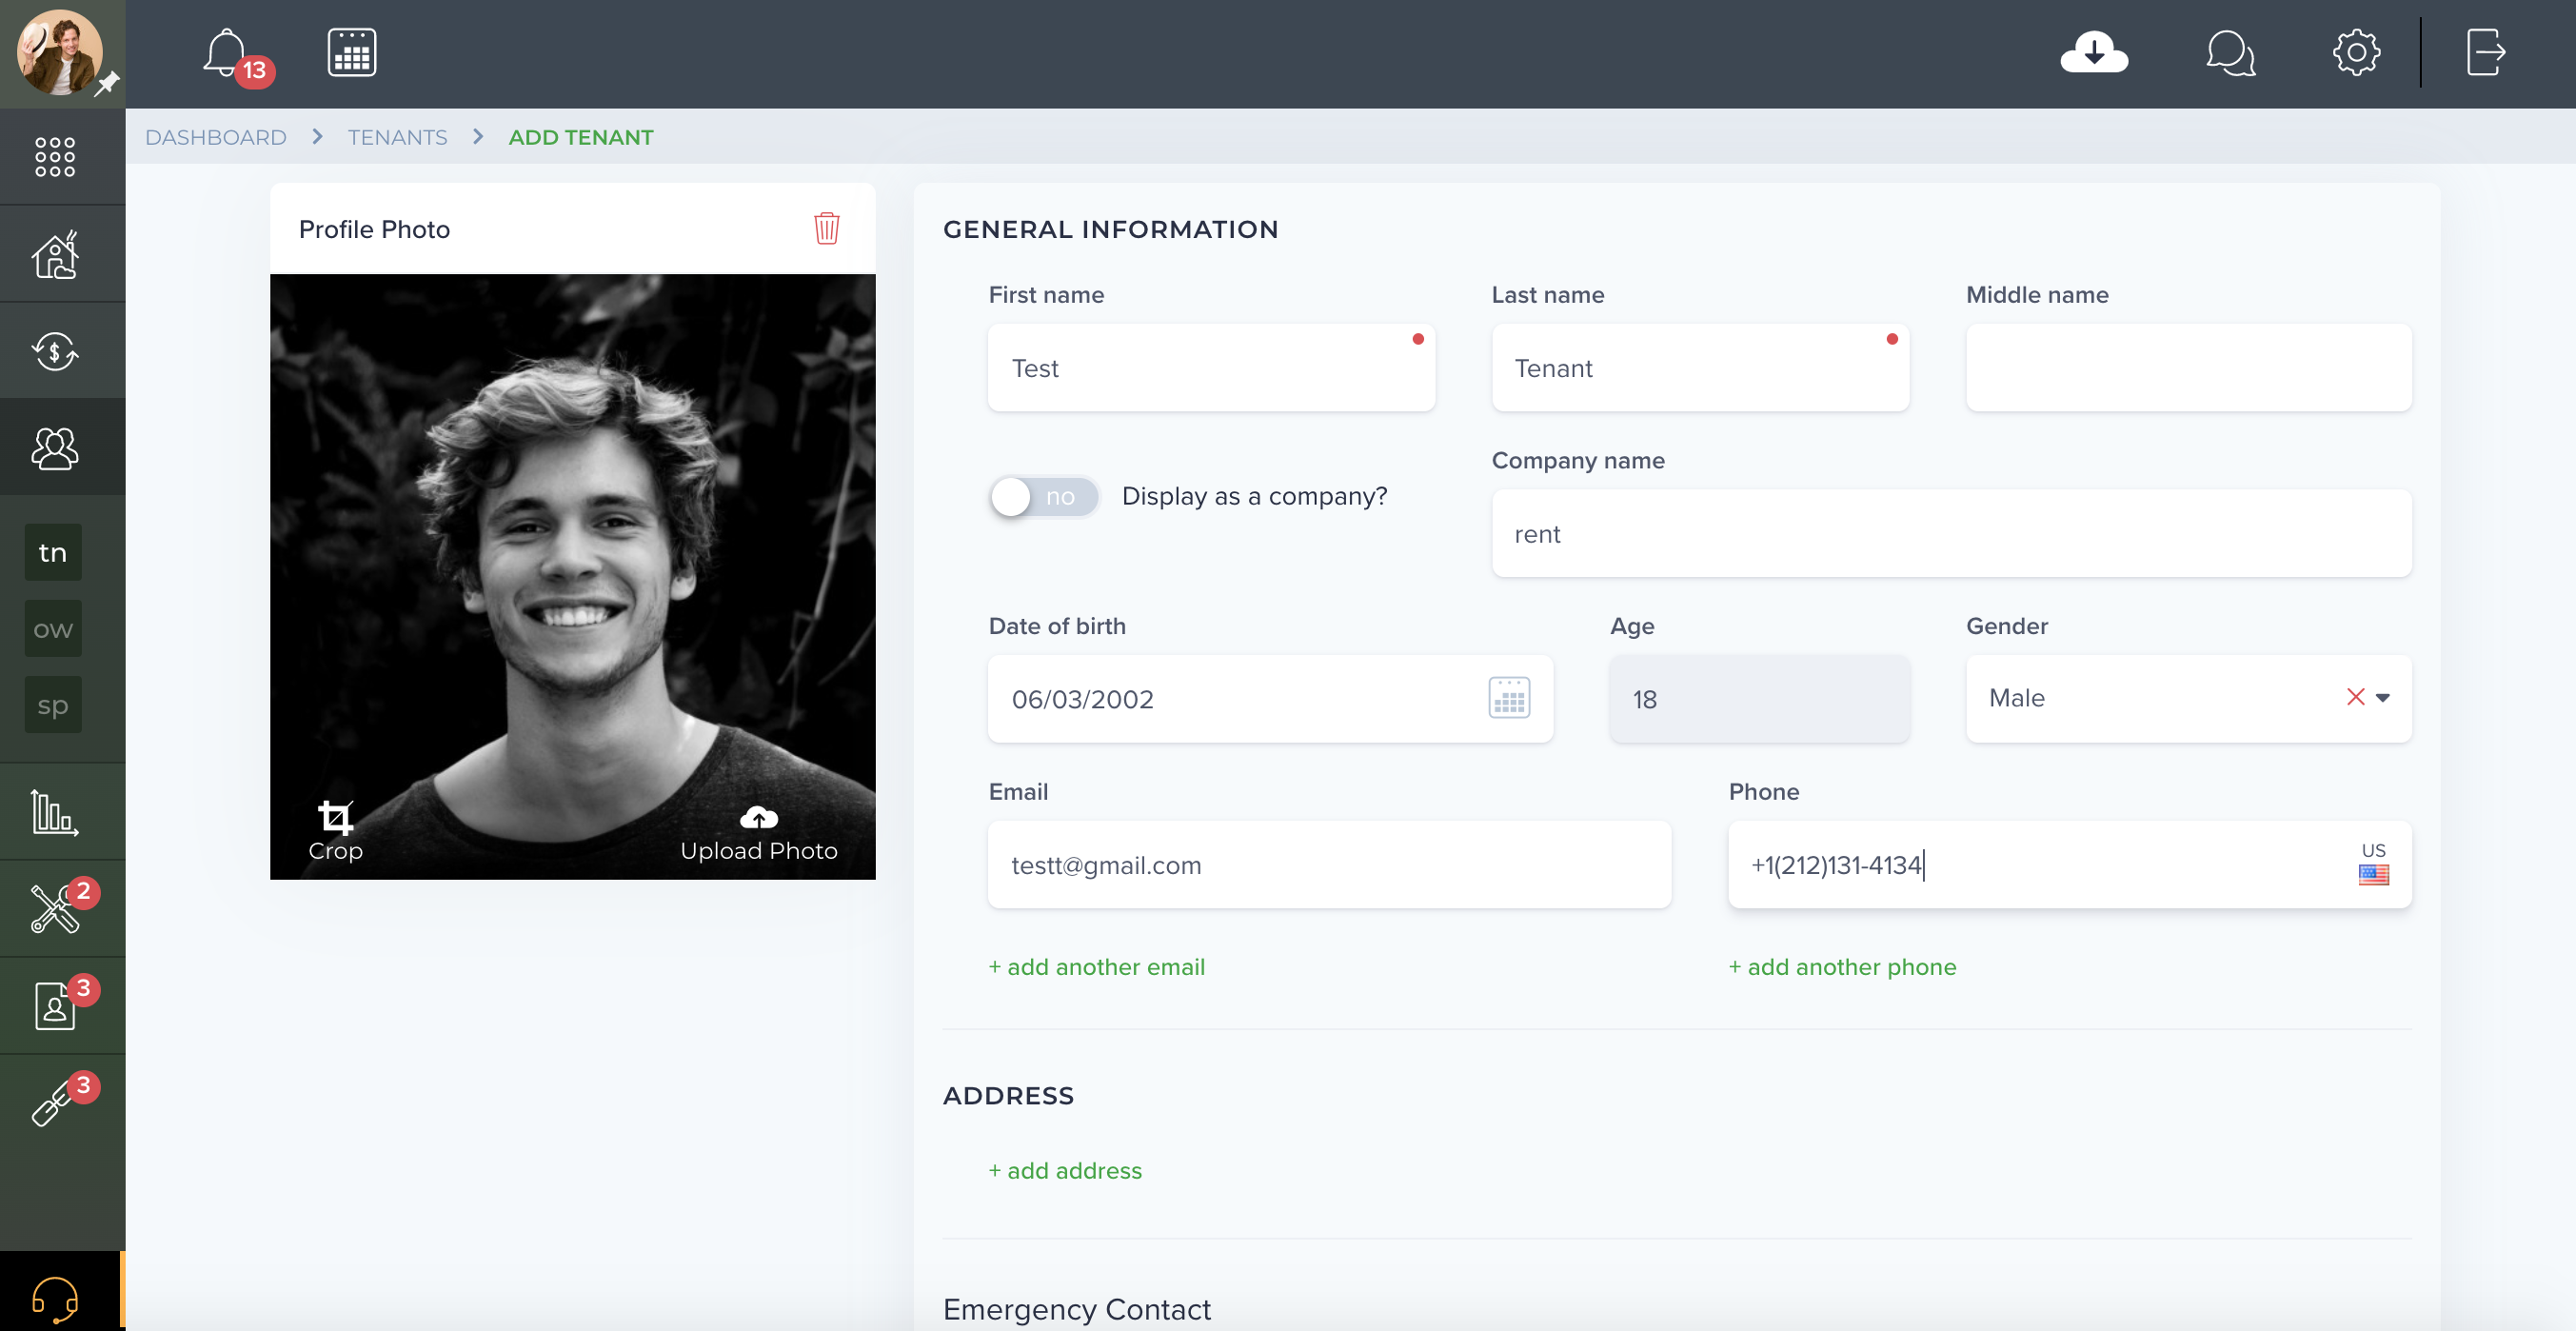Image resolution: width=2576 pixels, height=1331 pixels.
Task: Go to DASHBOARD breadcrumb
Action: [216, 137]
